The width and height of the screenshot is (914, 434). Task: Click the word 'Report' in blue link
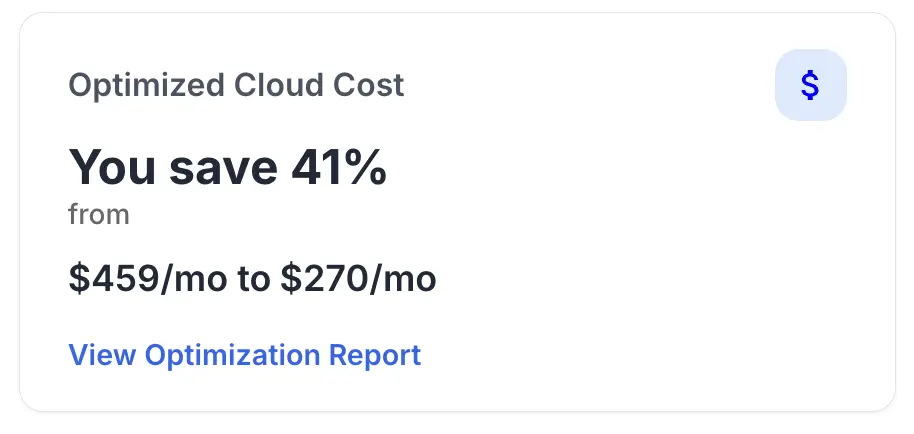(375, 355)
